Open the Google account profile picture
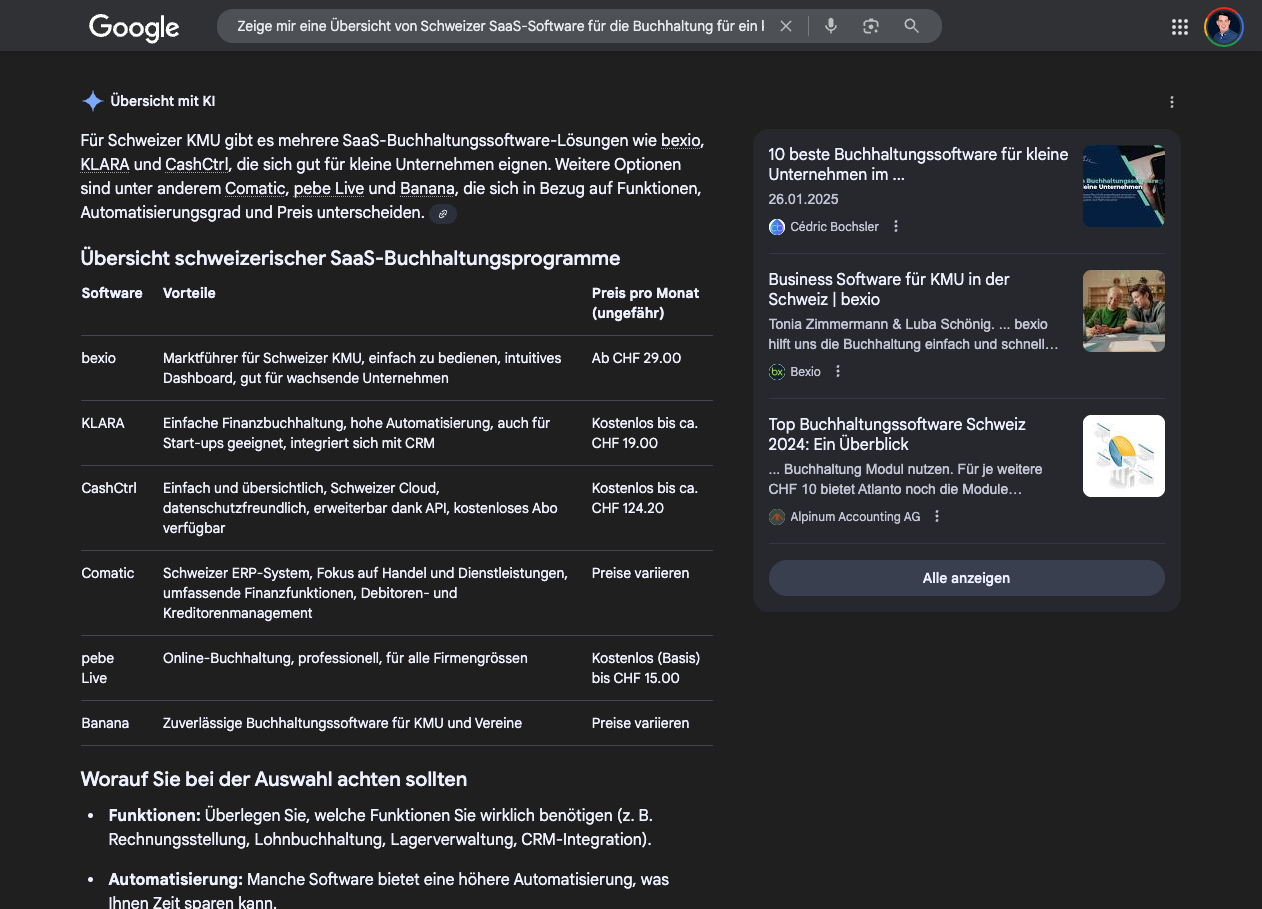 coord(1224,27)
